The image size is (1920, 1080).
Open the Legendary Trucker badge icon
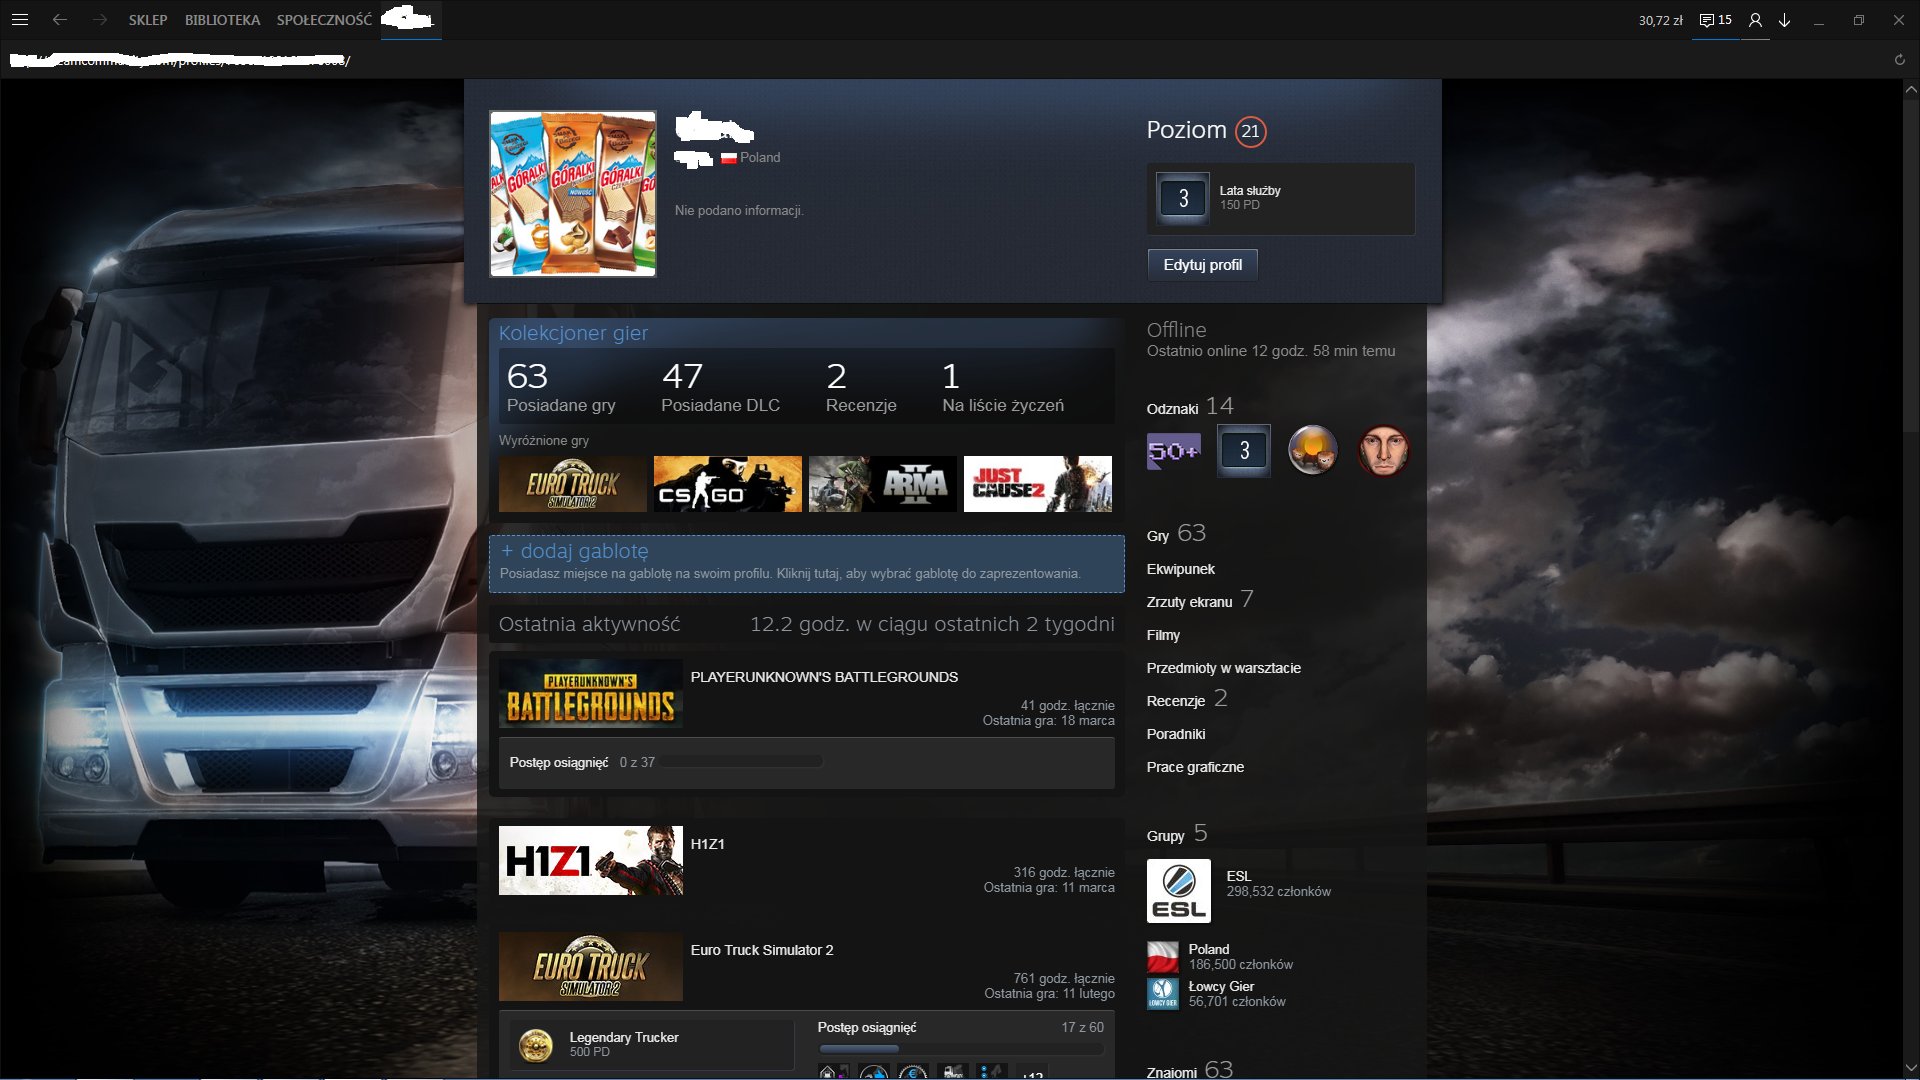[536, 1045]
